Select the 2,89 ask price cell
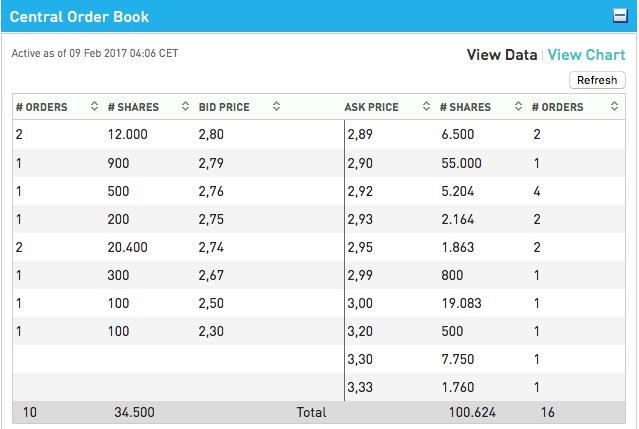 (x=360, y=134)
